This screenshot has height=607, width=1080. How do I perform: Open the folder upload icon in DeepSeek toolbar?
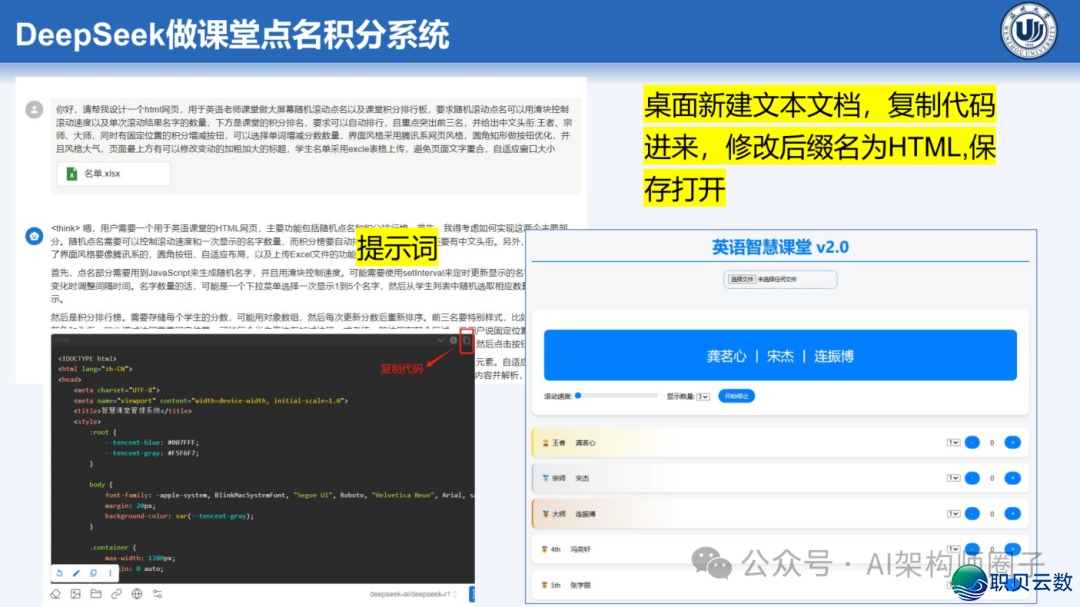coord(98,593)
